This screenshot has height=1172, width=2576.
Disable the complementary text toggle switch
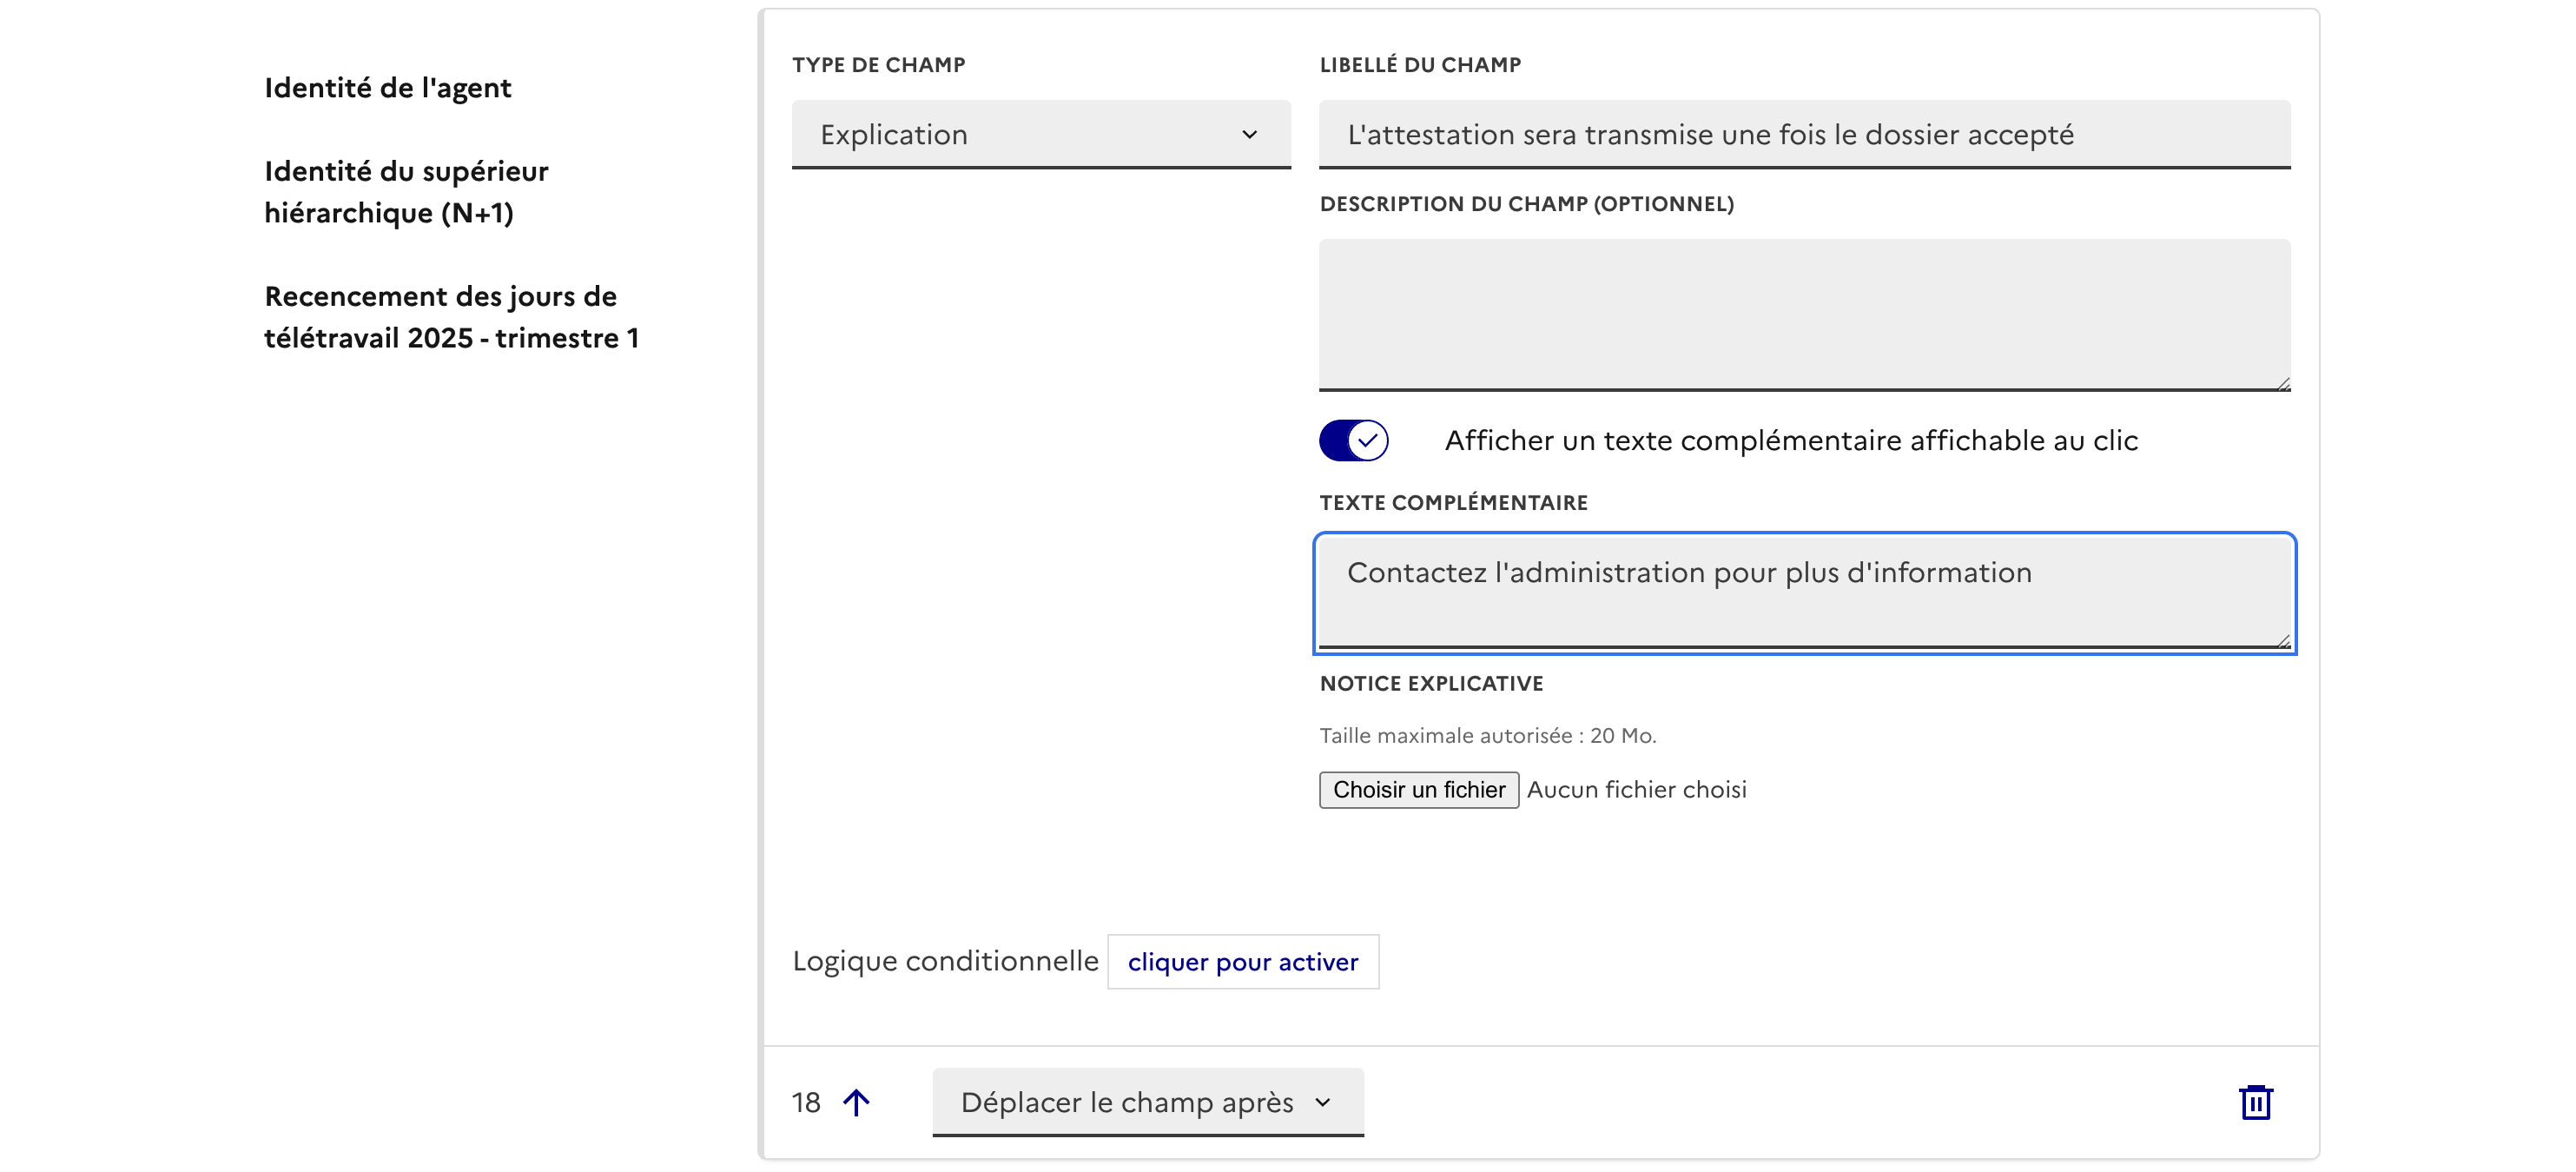[1353, 440]
